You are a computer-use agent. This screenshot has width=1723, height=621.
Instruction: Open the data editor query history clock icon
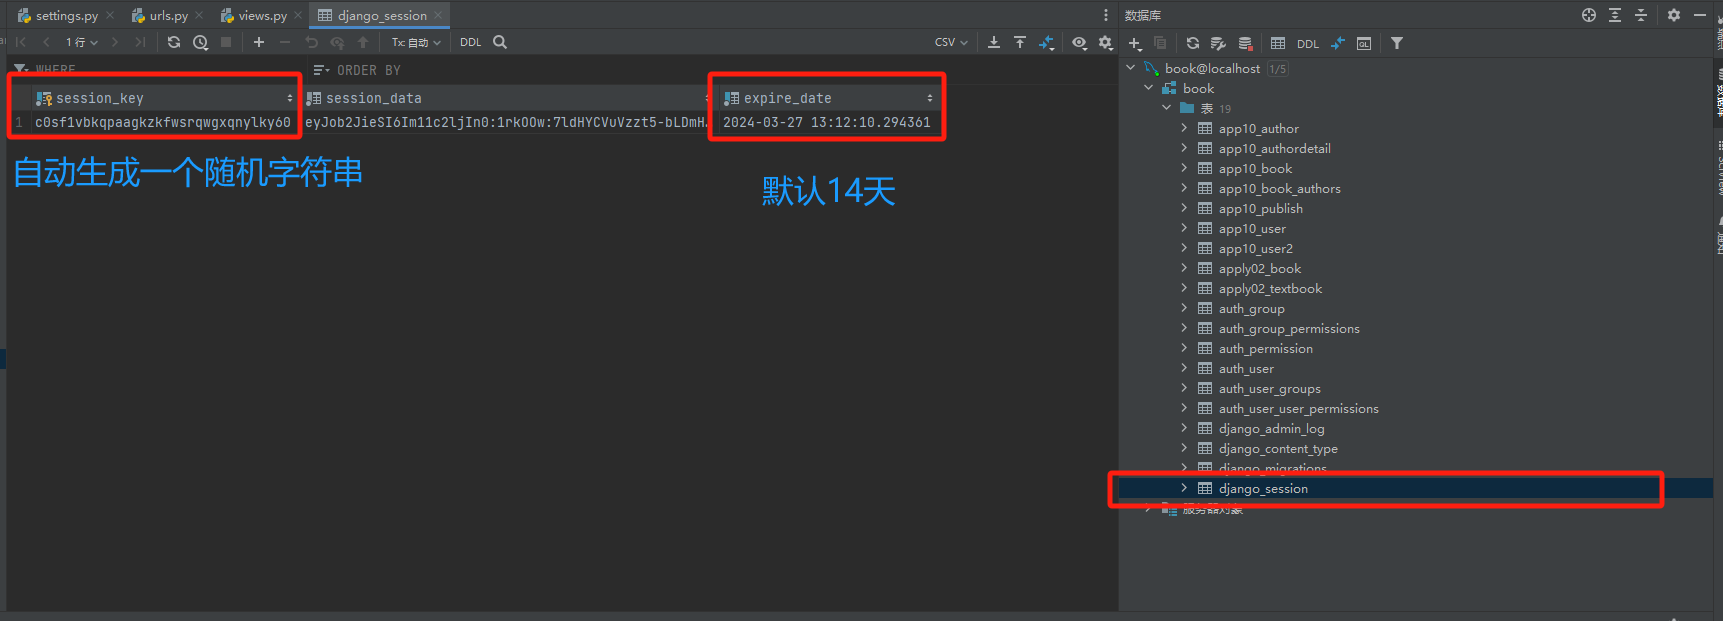click(x=200, y=42)
